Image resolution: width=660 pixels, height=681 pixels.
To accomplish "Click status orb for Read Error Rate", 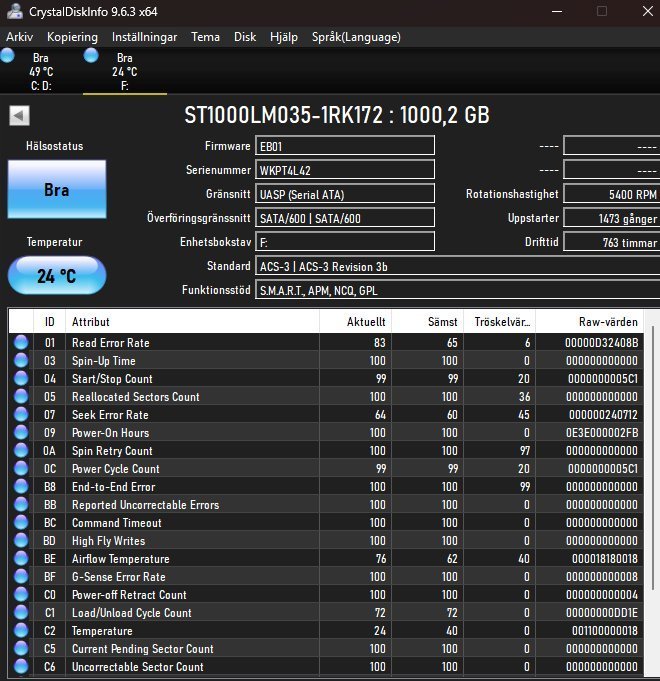I will [x=21, y=343].
